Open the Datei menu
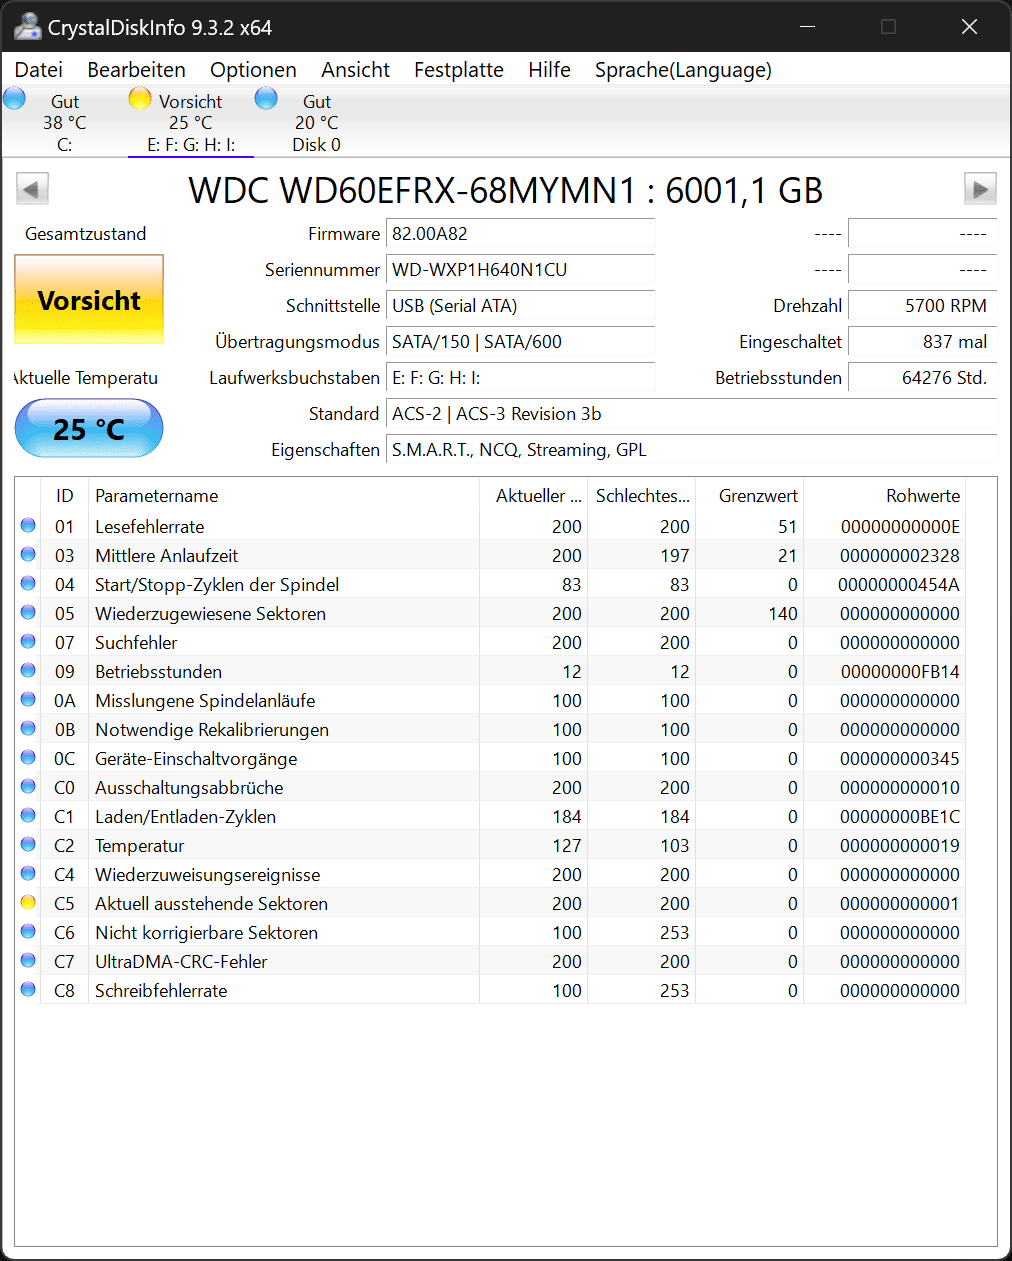 (x=39, y=70)
